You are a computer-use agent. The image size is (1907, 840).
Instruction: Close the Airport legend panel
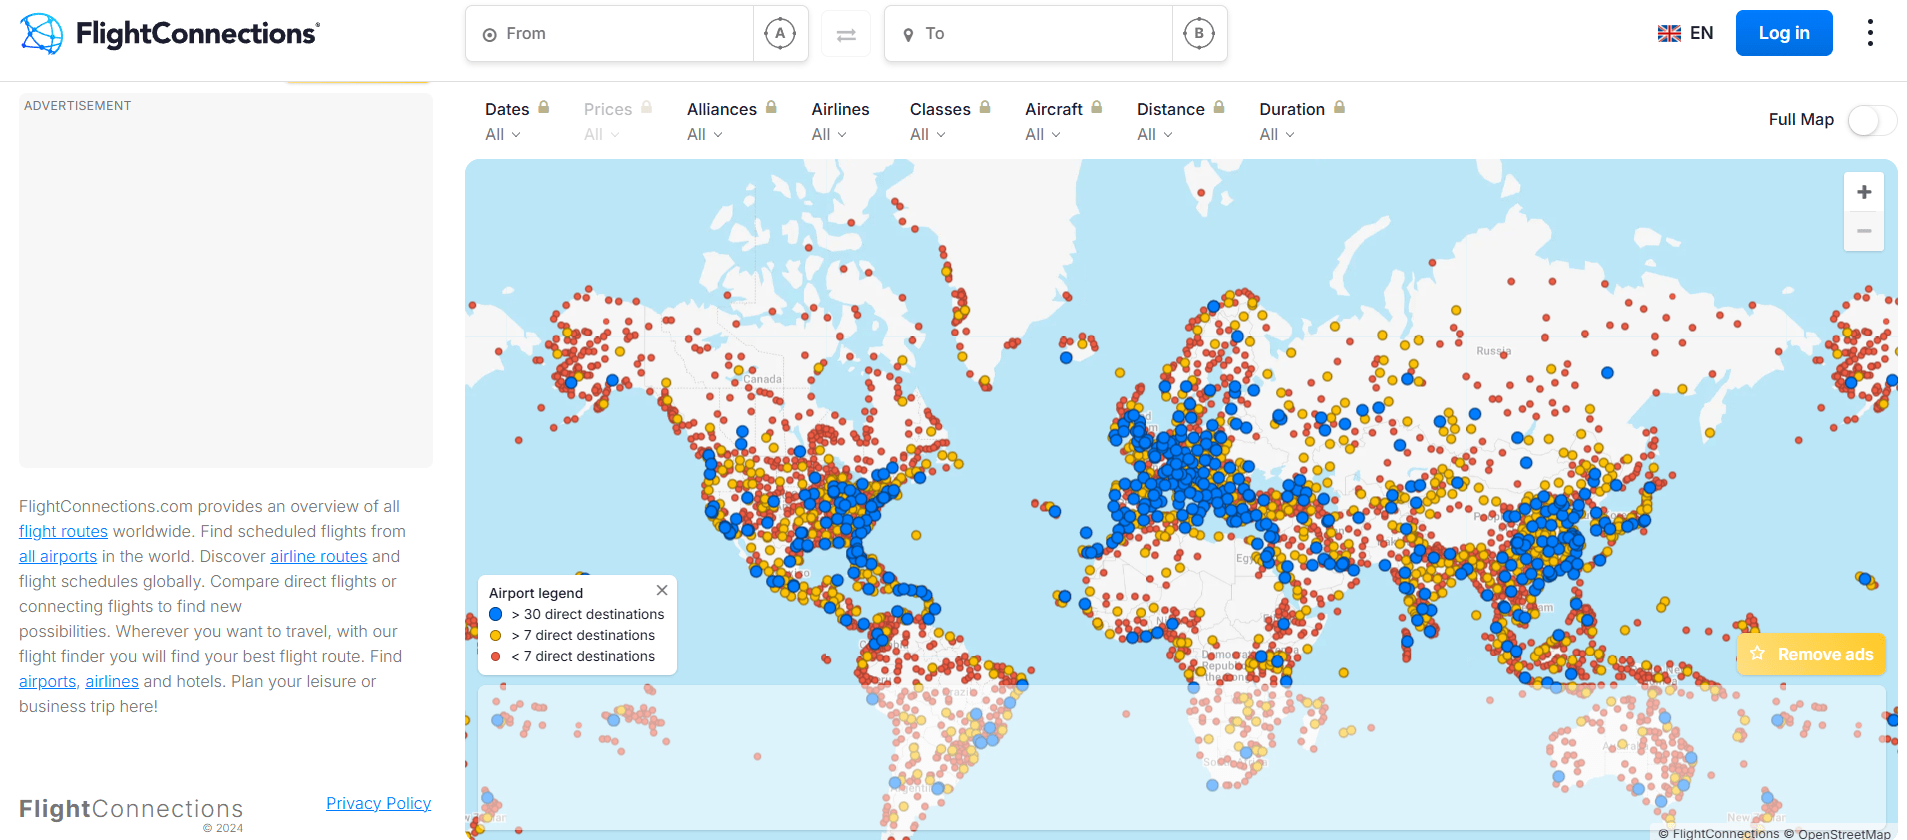pyautogui.click(x=662, y=591)
